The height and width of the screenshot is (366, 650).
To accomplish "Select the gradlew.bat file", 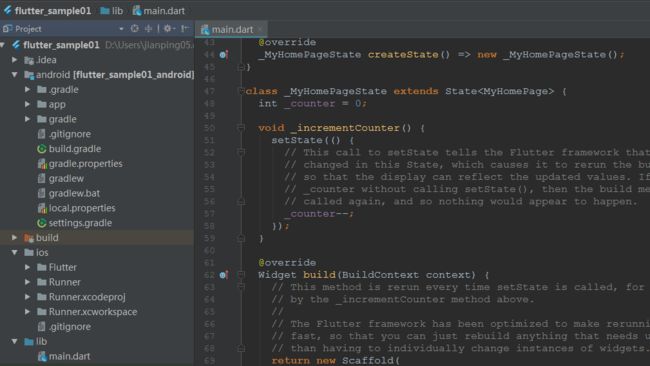I will coord(74,193).
